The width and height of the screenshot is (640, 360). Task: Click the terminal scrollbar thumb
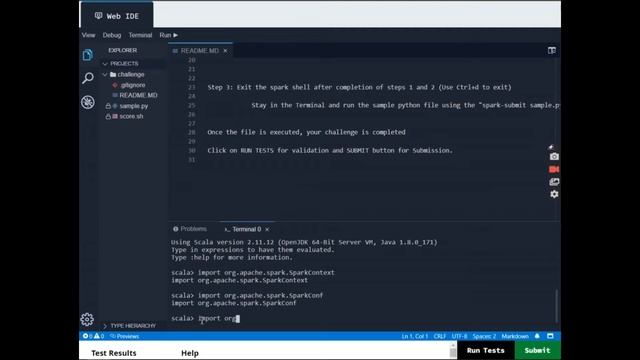tap(557, 305)
